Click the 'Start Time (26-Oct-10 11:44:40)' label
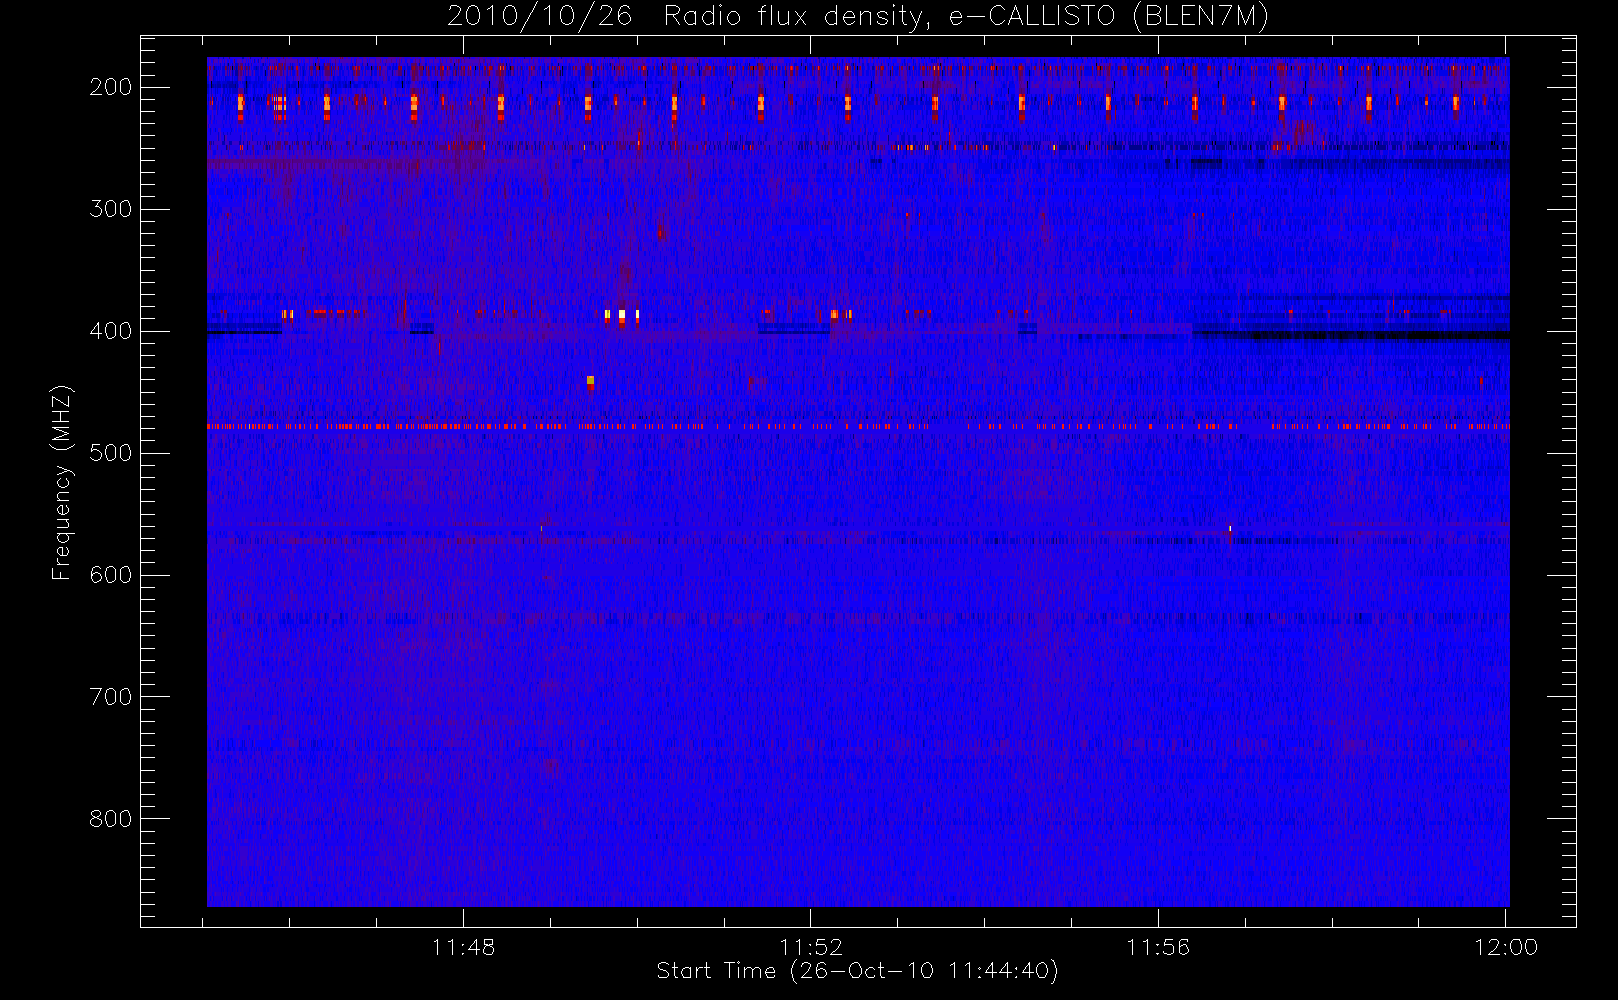The image size is (1618, 1000). pos(857,971)
